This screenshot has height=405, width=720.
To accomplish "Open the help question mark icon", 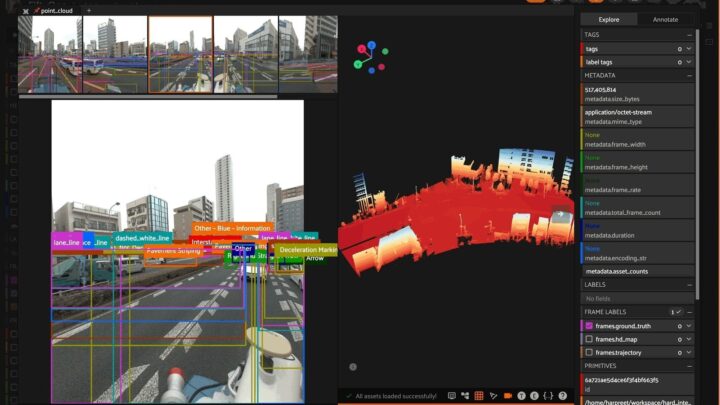I will pyautogui.click(x=562, y=396).
